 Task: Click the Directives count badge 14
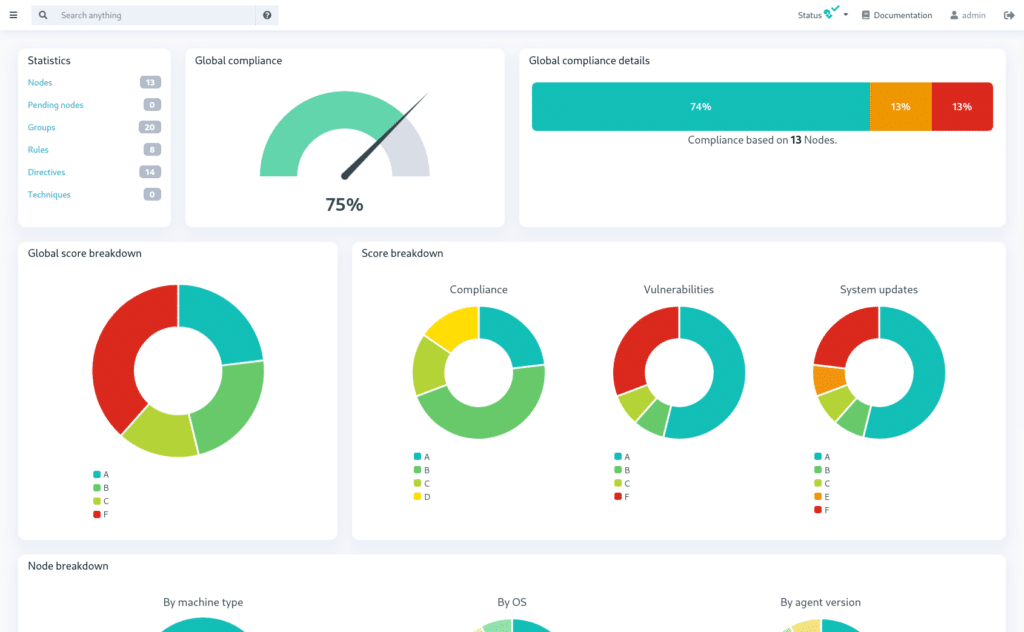pos(150,172)
